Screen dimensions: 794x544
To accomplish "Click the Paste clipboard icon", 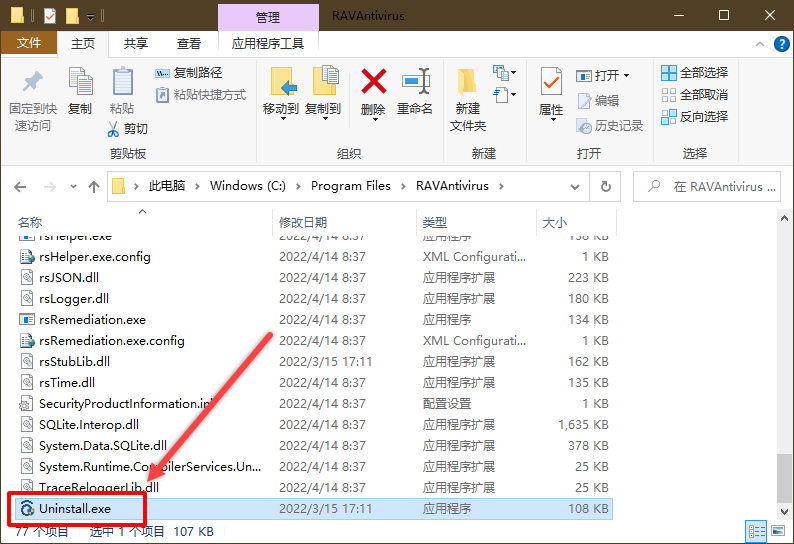I will (123, 82).
